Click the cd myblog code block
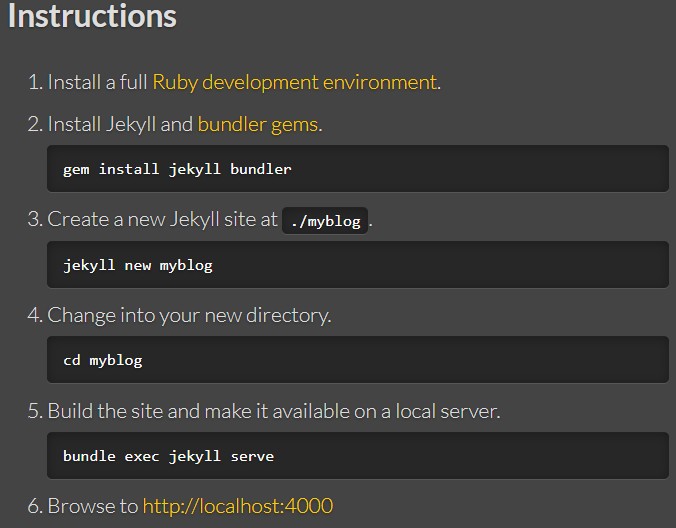 pyautogui.click(x=358, y=359)
